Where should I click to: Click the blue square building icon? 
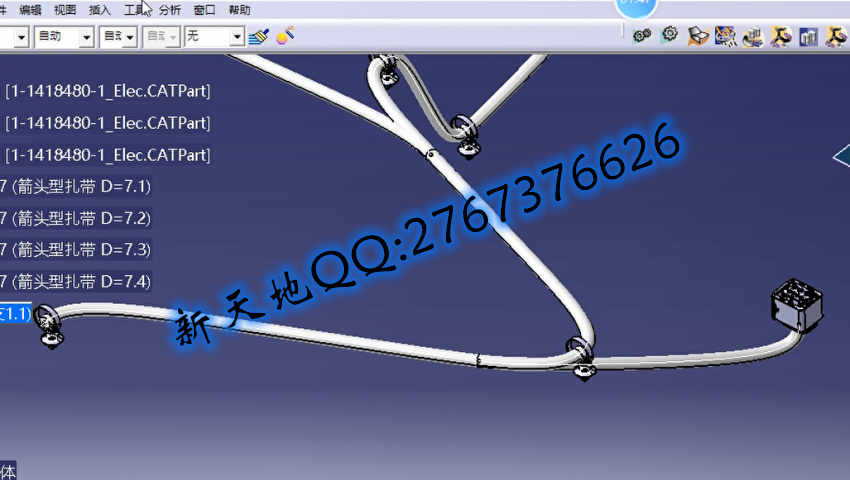[x=808, y=37]
